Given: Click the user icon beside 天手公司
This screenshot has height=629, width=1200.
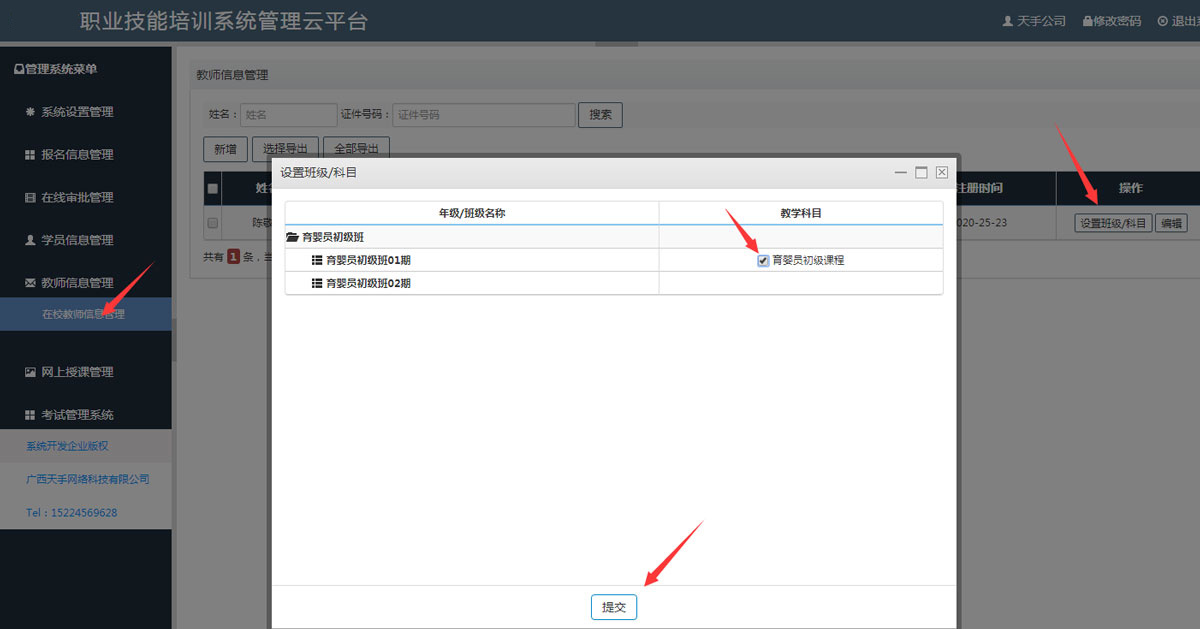Looking at the screenshot, I should tap(1008, 21).
